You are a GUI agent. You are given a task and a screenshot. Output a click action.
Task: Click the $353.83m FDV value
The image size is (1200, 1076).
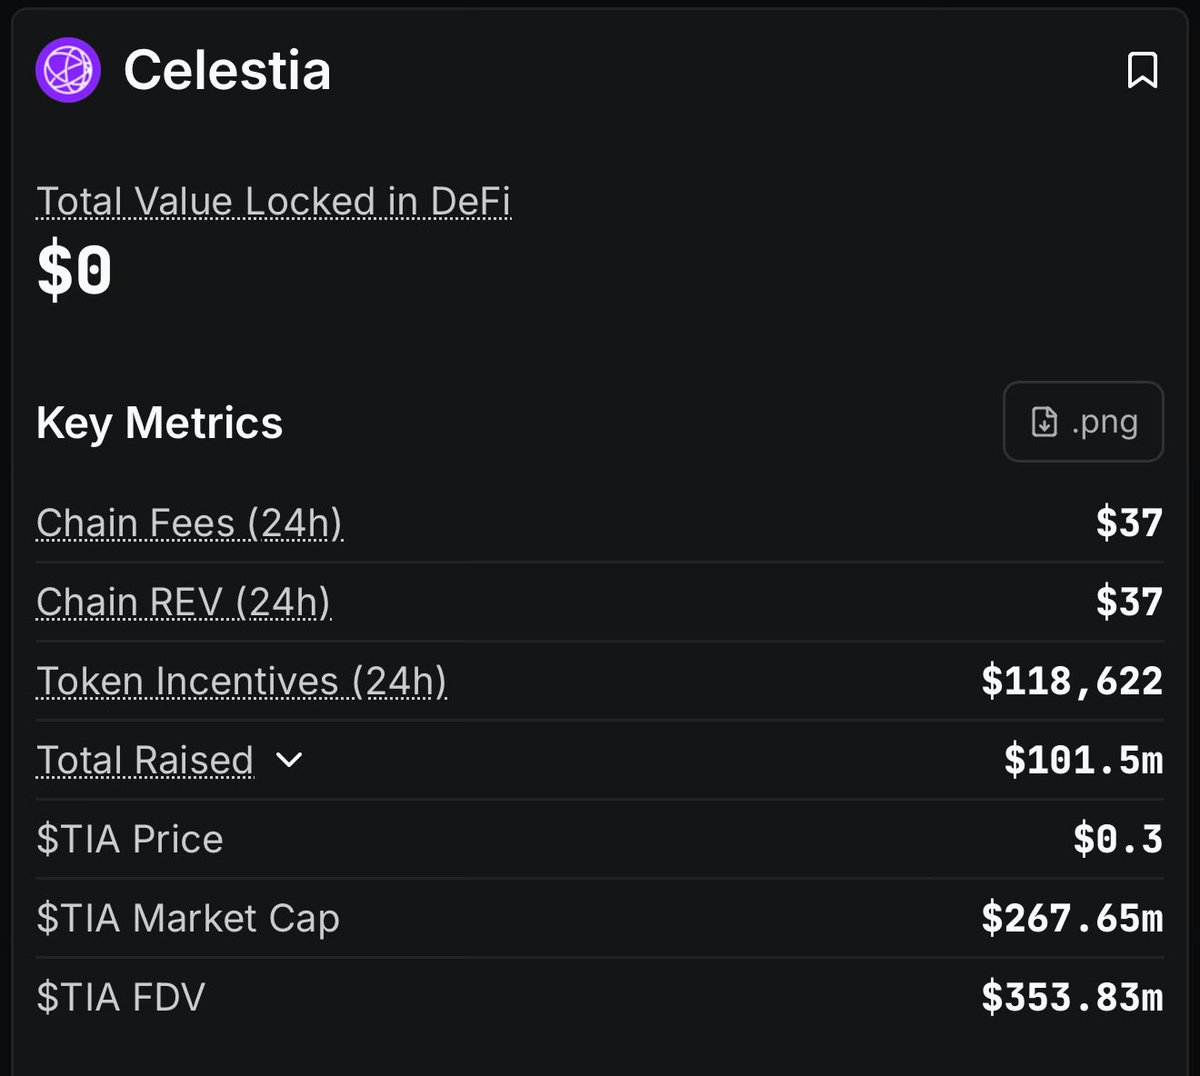[x=1071, y=997]
